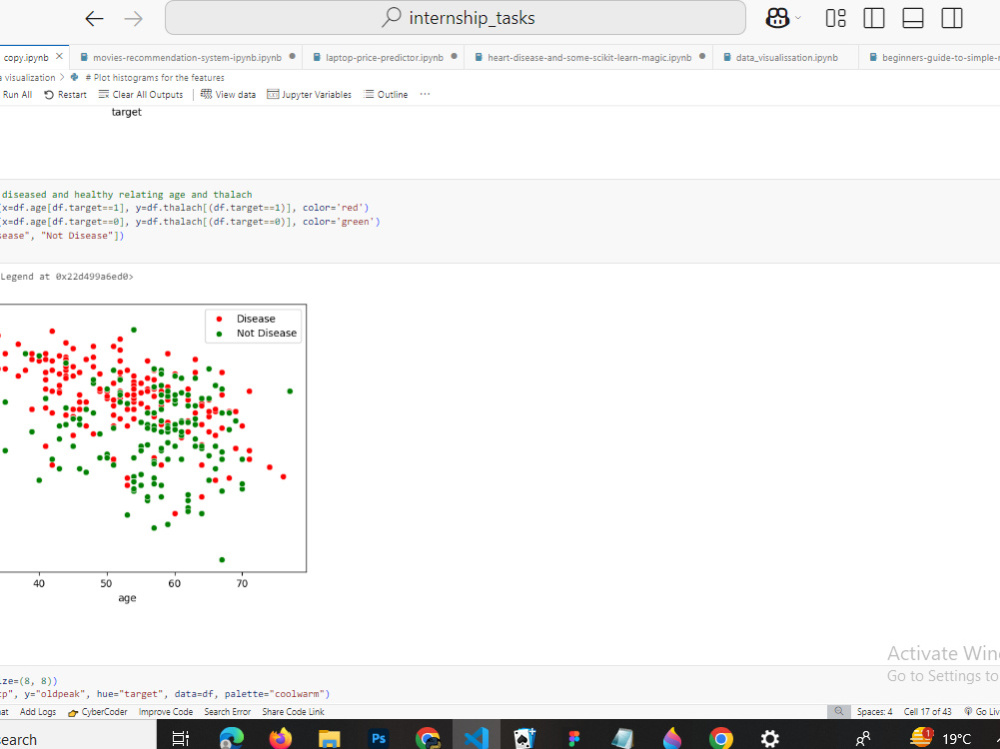Screen dimensions: 1000x749
Task: Click Cell 17 of 43 indicator
Action: pos(928,712)
